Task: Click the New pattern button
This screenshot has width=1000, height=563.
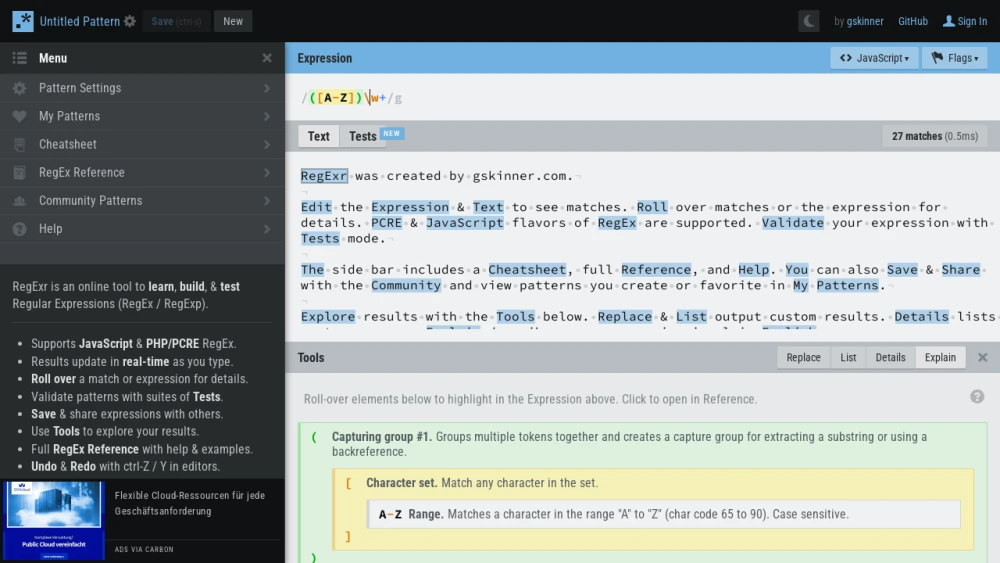Action: point(233,21)
